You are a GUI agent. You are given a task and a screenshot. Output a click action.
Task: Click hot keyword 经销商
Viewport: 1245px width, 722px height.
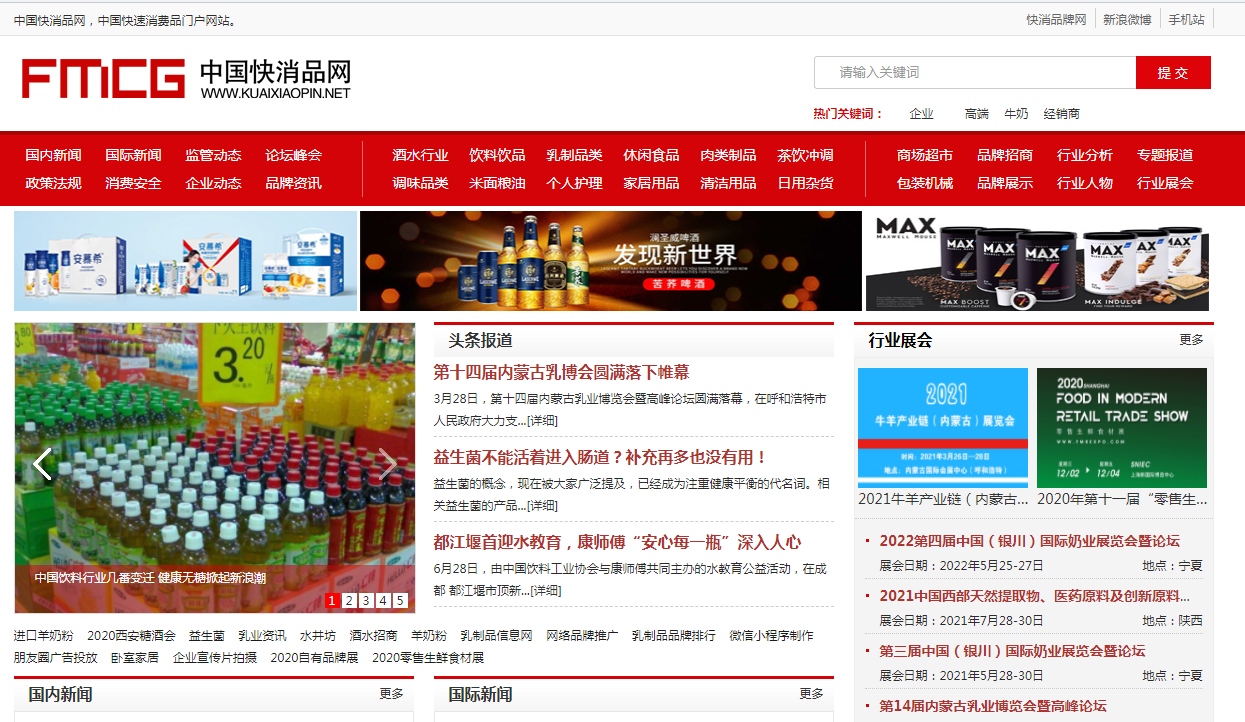click(1062, 114)
